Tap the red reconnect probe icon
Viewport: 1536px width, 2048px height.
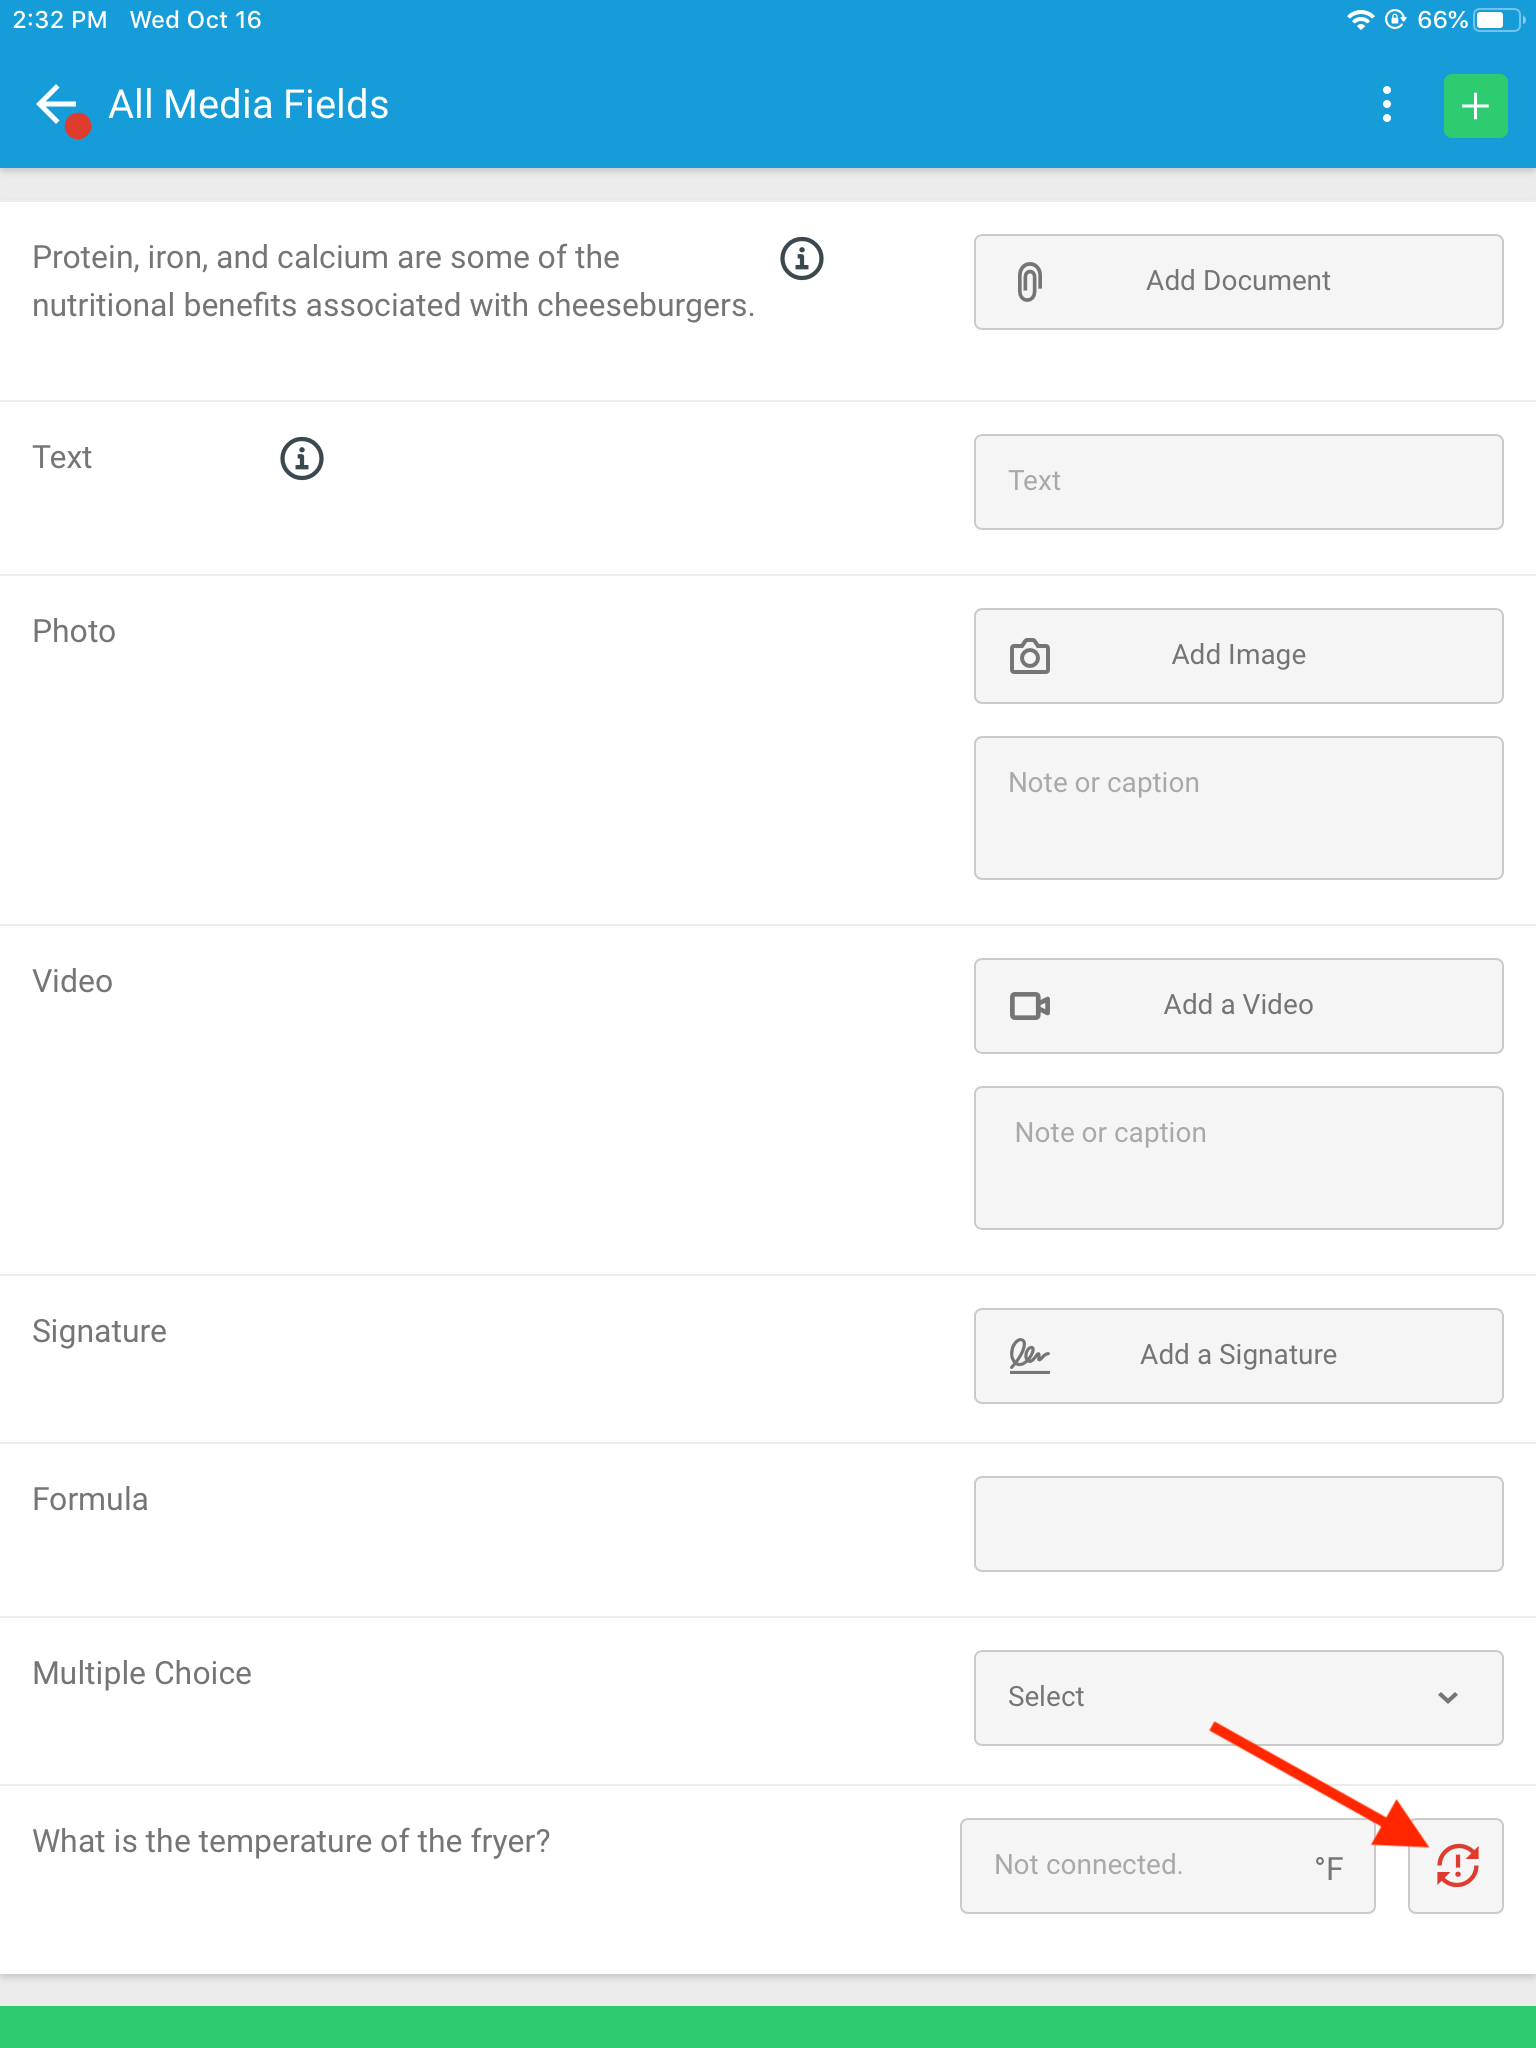1456,1866
